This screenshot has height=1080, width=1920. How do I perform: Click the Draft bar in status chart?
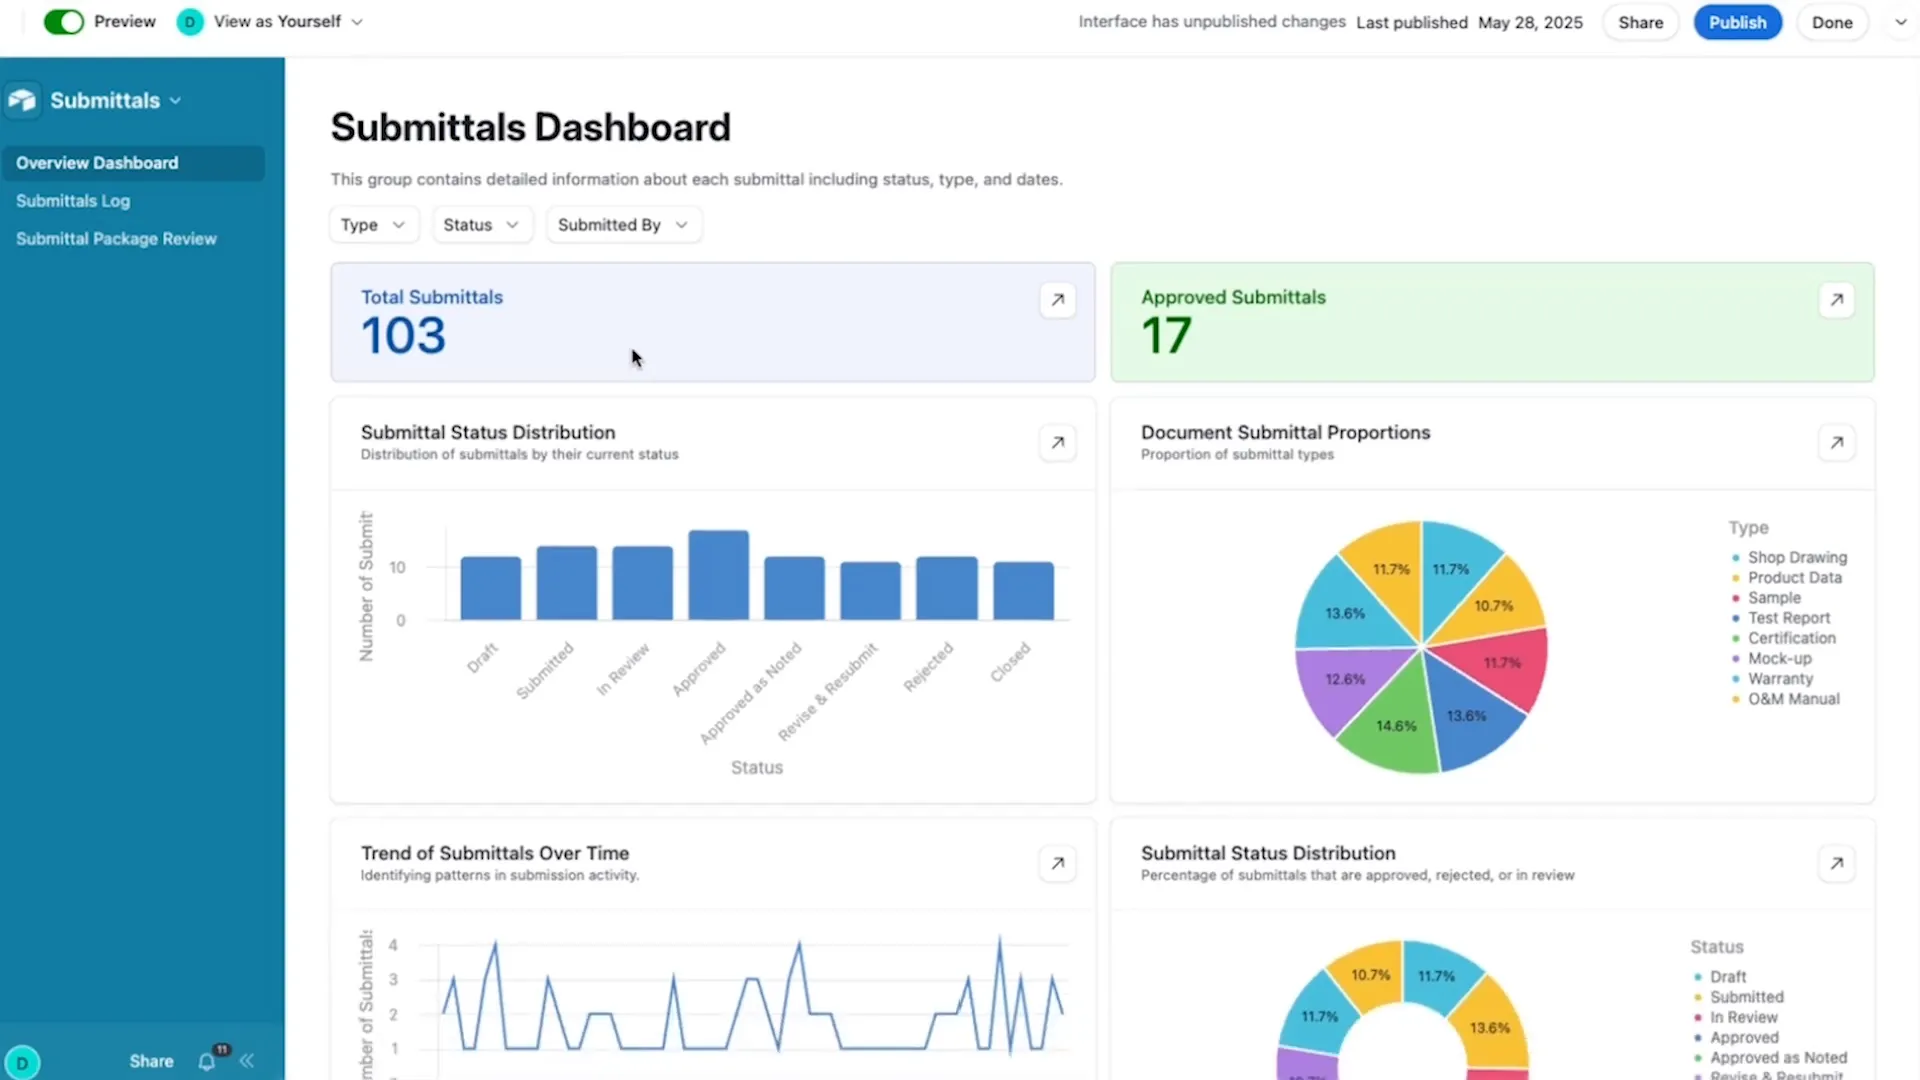tap(490, 588)
